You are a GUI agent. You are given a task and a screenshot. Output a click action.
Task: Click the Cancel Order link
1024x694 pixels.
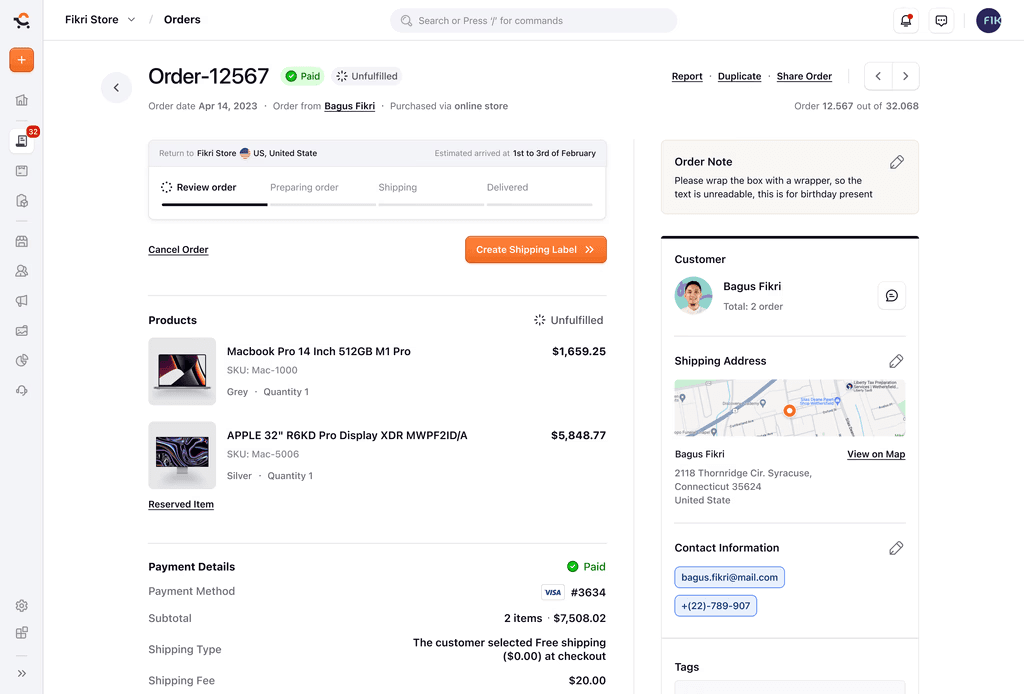178,249
